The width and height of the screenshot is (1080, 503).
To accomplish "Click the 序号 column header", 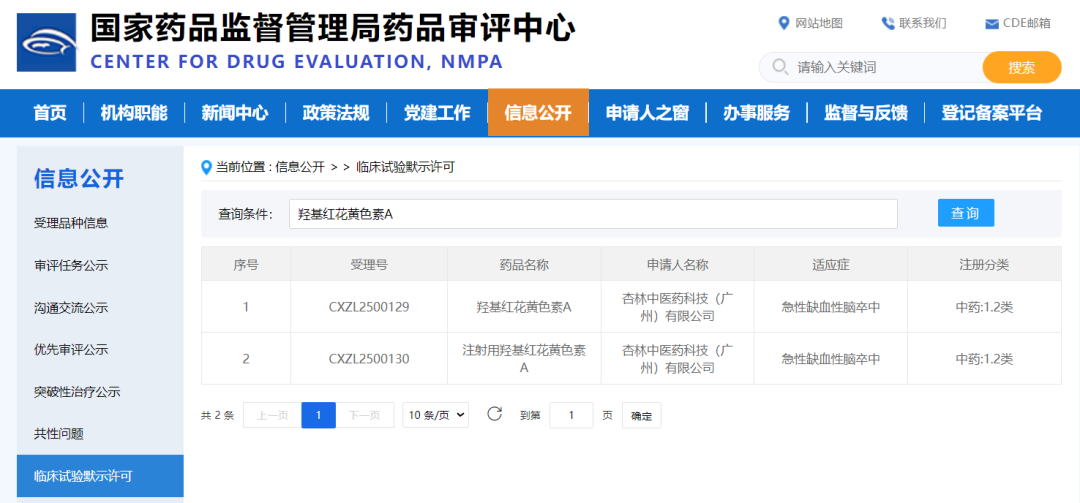I will pos(246,265).
